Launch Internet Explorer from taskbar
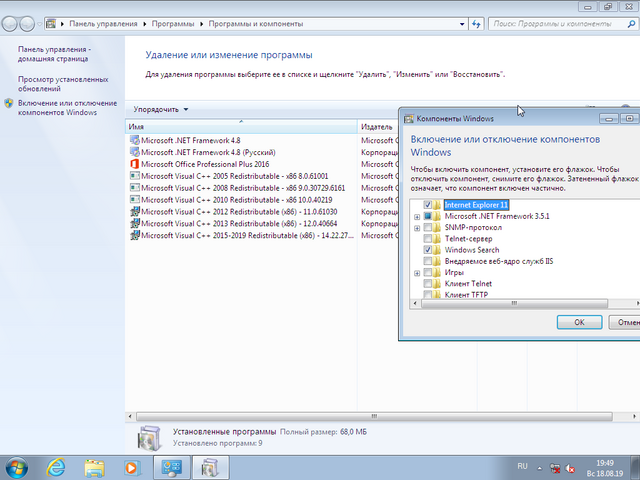Screen dimensions: 640x480 tap(56, 468)
